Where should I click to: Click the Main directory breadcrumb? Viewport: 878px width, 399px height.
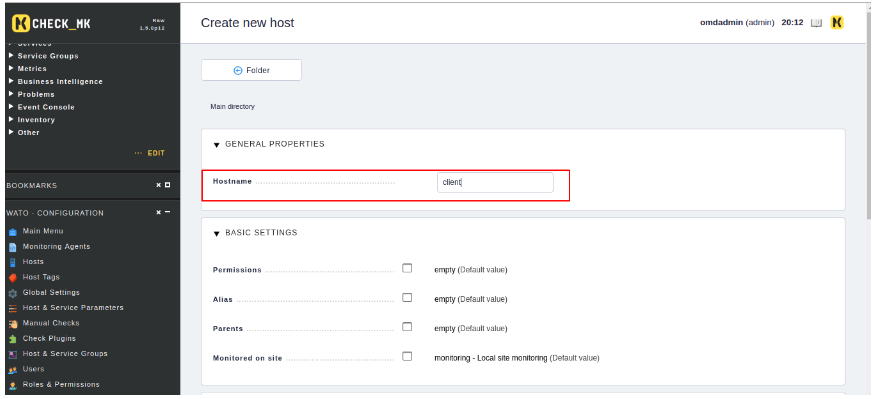(232, 106)
